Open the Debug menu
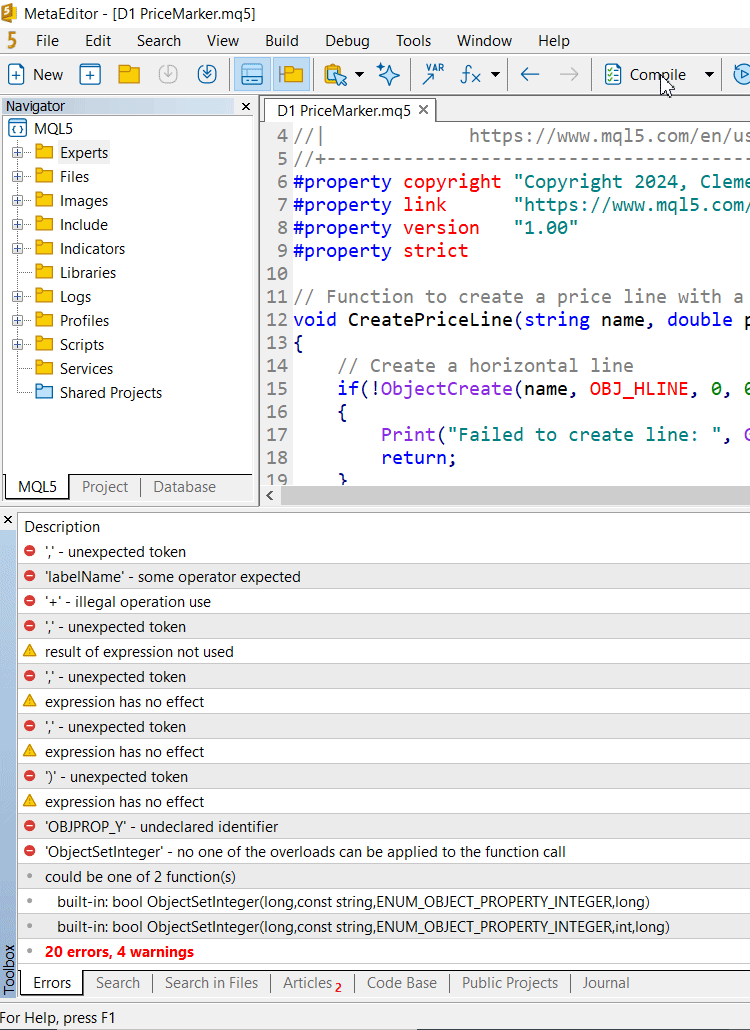The width and height of the screenshot is (750, 1030). (x=347, y=41)
